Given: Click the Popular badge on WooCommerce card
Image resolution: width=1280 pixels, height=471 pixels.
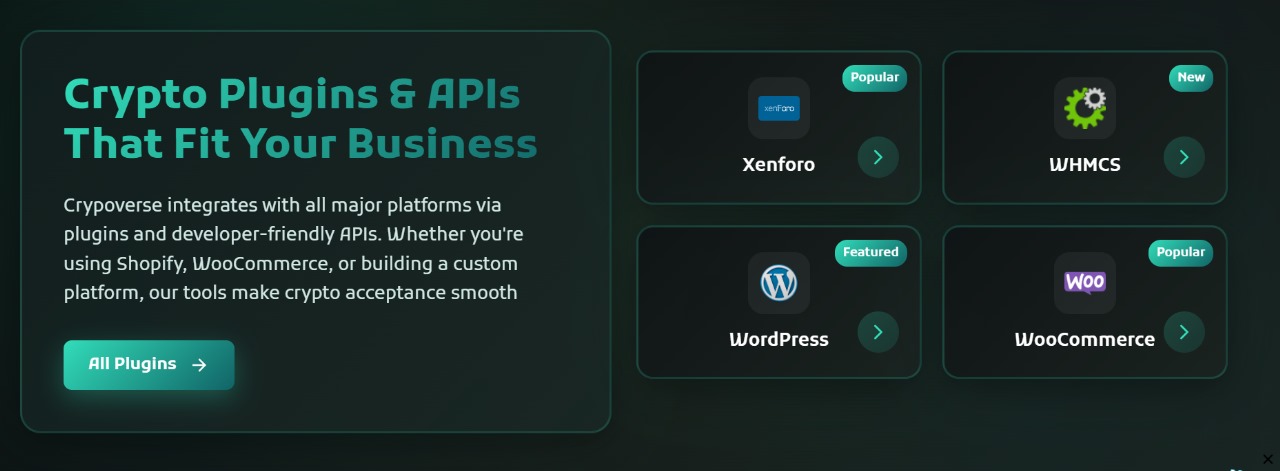Looking at the screenshot, I should [x=1180, y=253].
